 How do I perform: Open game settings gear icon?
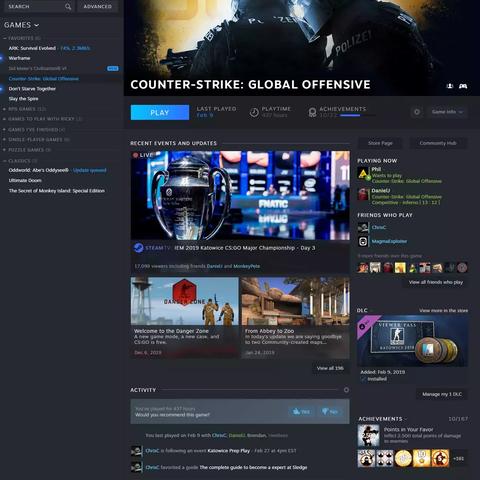pos(417,112)
